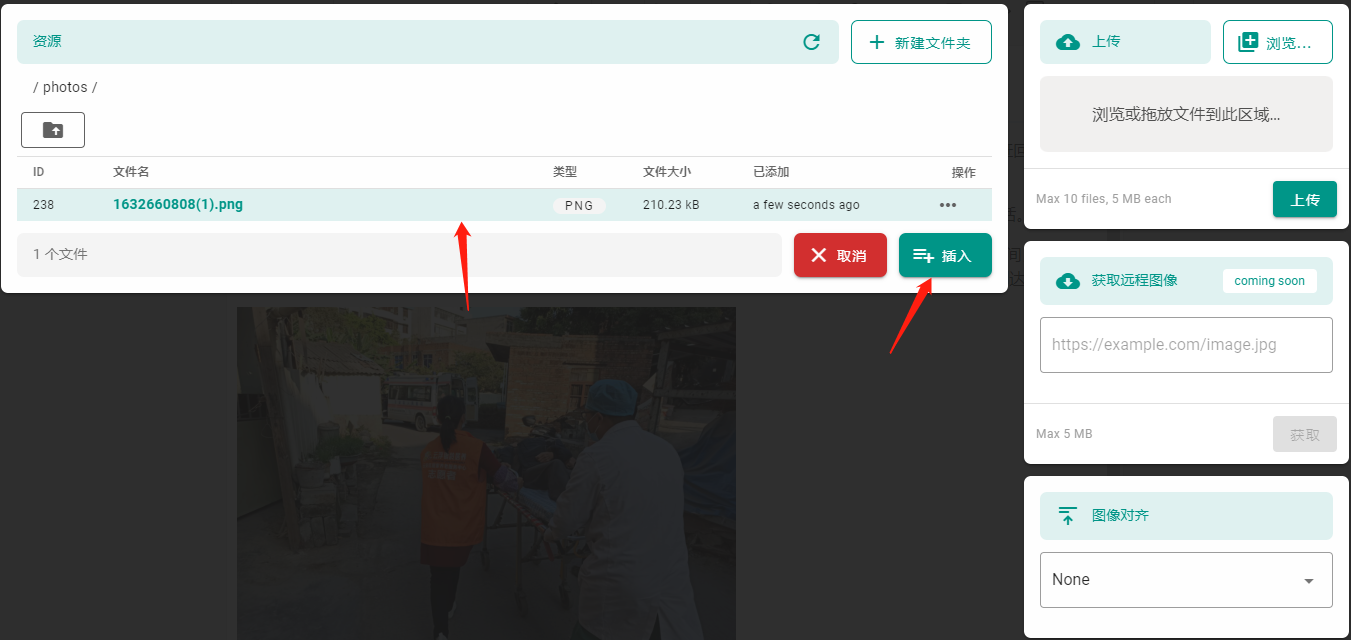Open the three-dot actions menu for file 238
This screenshot has width=1351, height=640.
point(947,205)
